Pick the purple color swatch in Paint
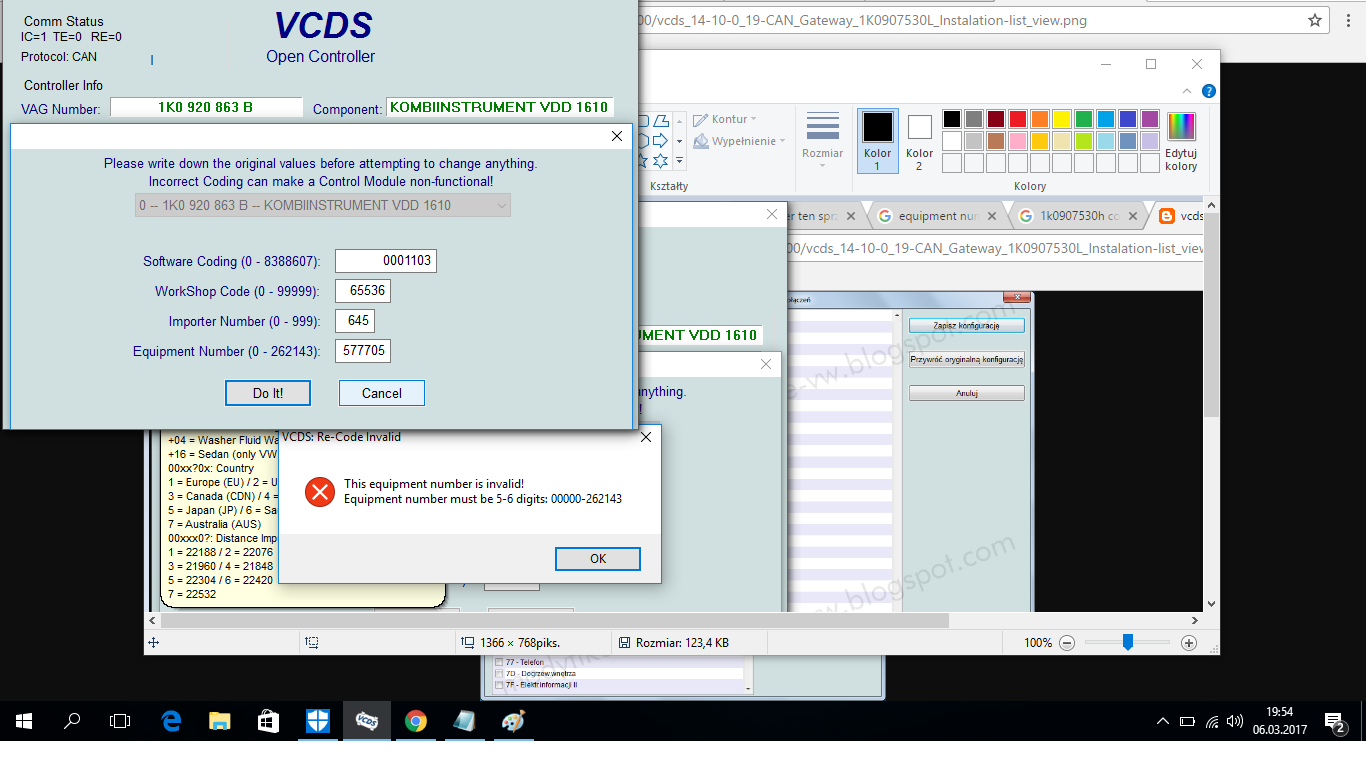This screenshot has width=1366, height=768. click(1150, 119)
